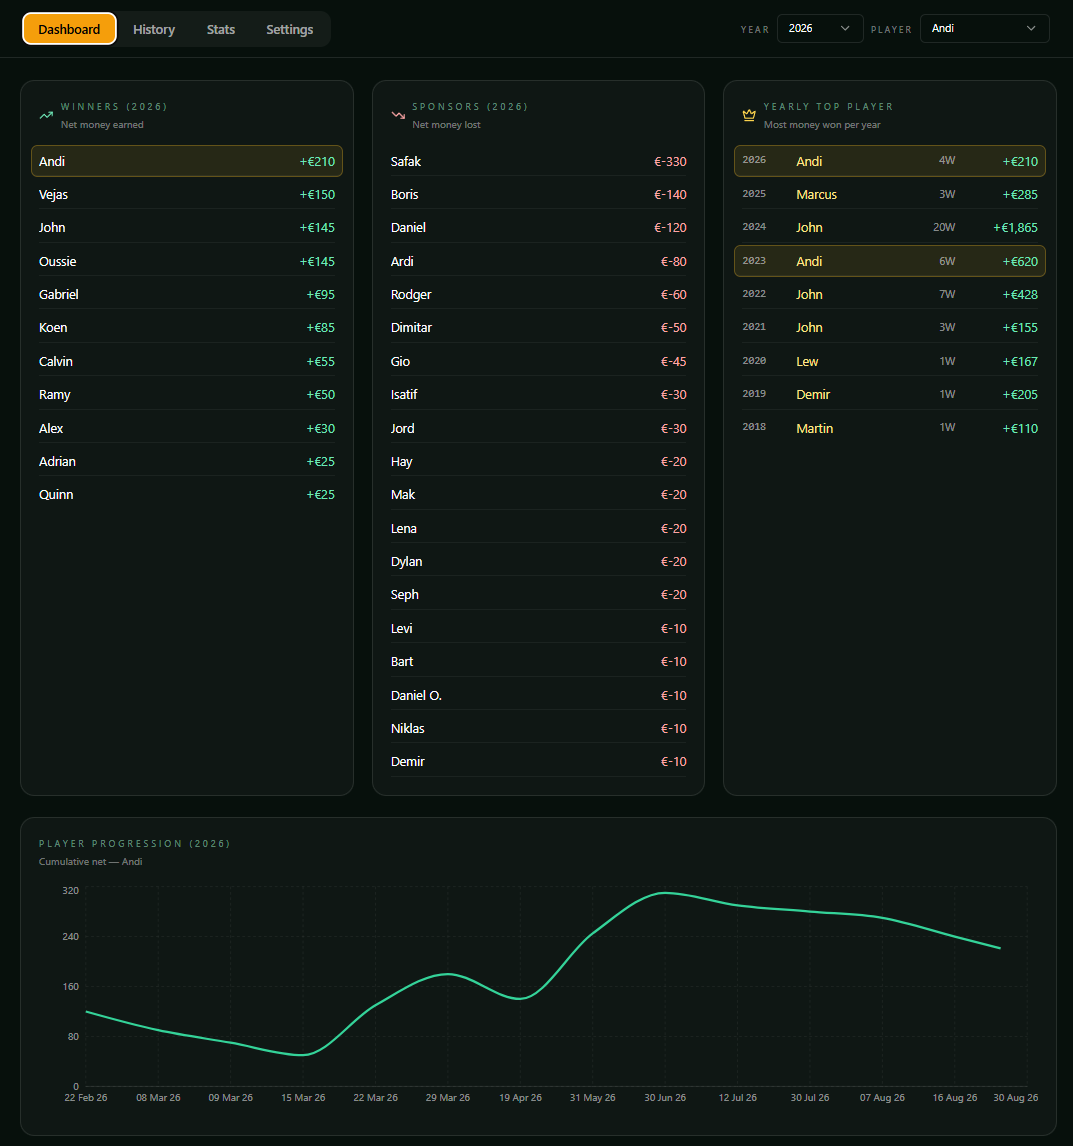Select Safak in the Sponsors list
The width and height of the screenshot is (1073, 1146).
(x=539, y=162)
